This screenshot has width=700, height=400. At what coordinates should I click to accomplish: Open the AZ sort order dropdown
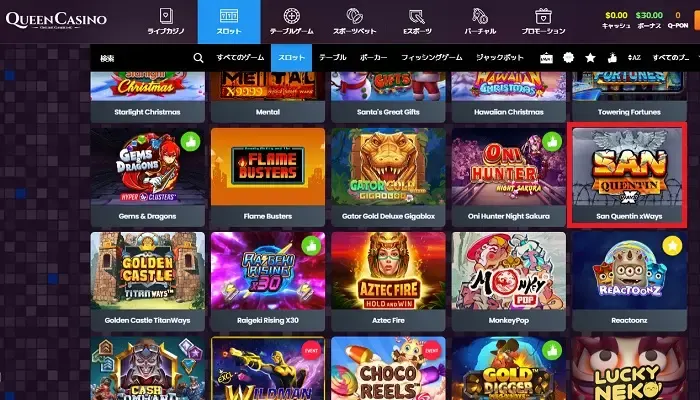[634, 58]
